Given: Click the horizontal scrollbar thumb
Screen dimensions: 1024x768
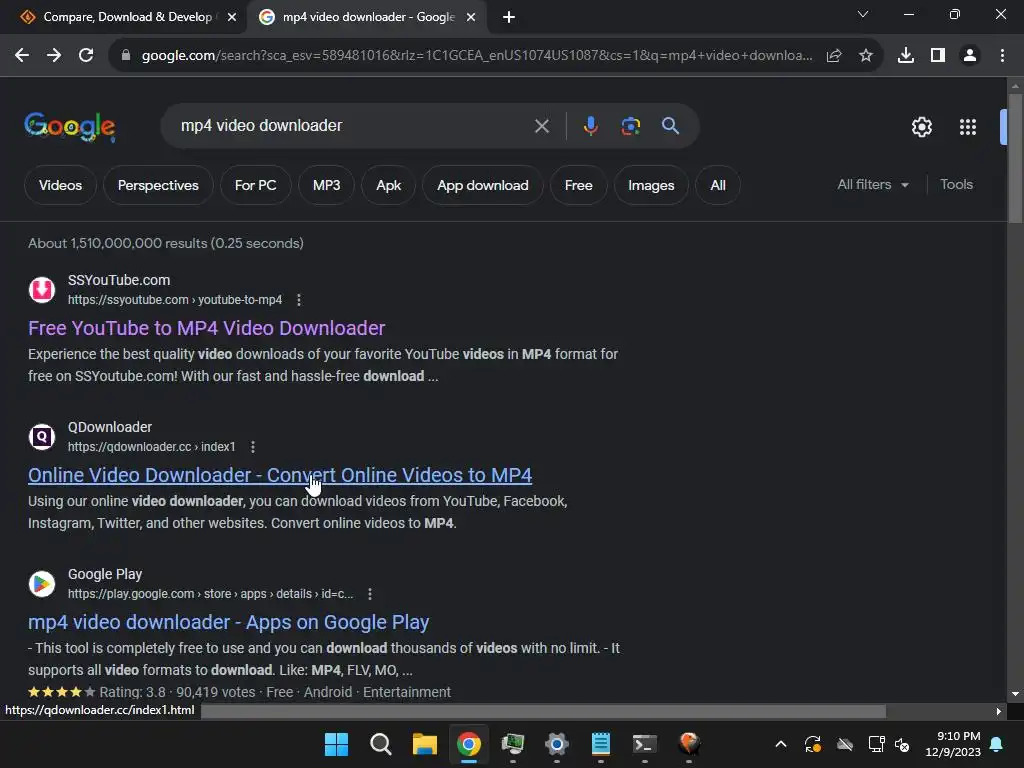Looking at the screenshot, I should pyautogui.click(x=543, y=711).
